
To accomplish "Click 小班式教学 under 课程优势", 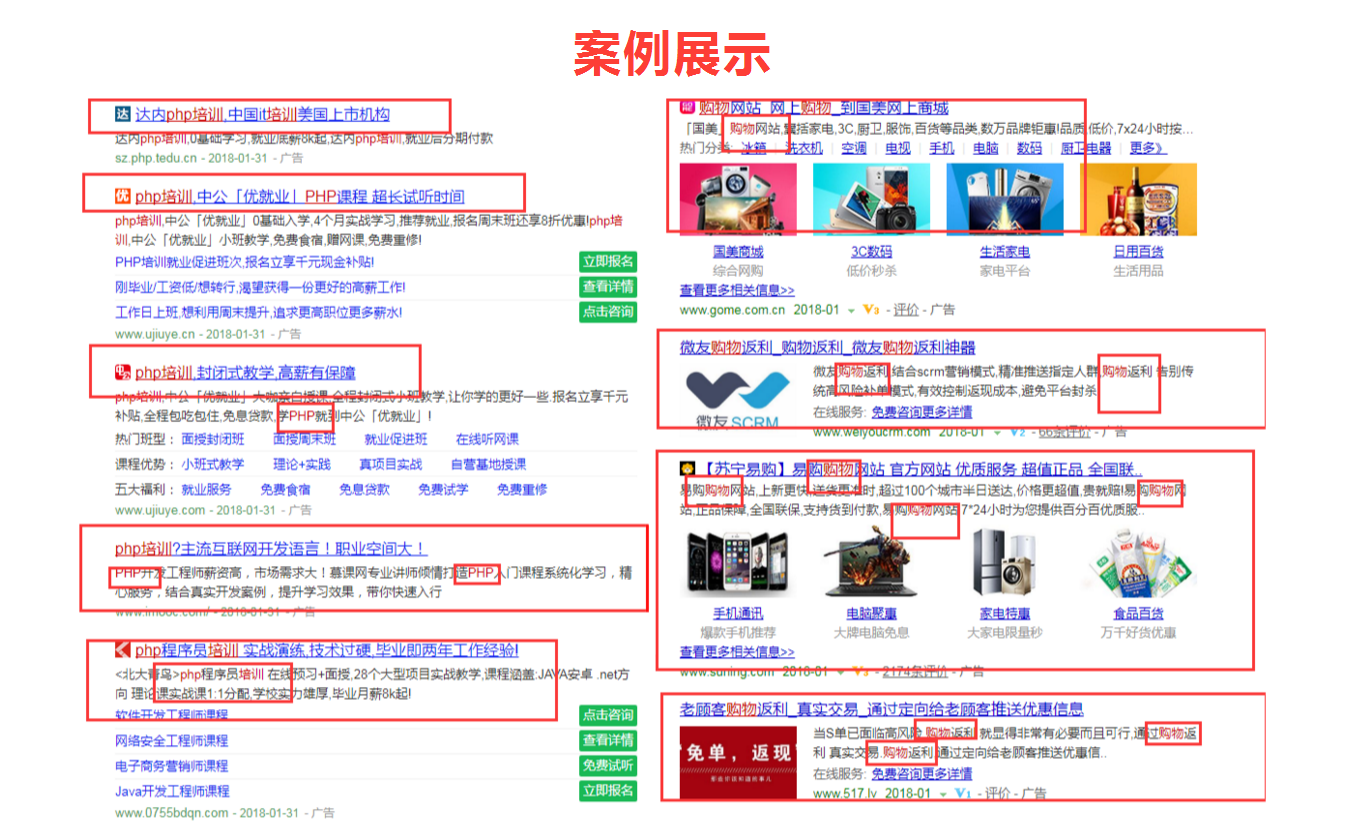I will (x=213, y=464).
